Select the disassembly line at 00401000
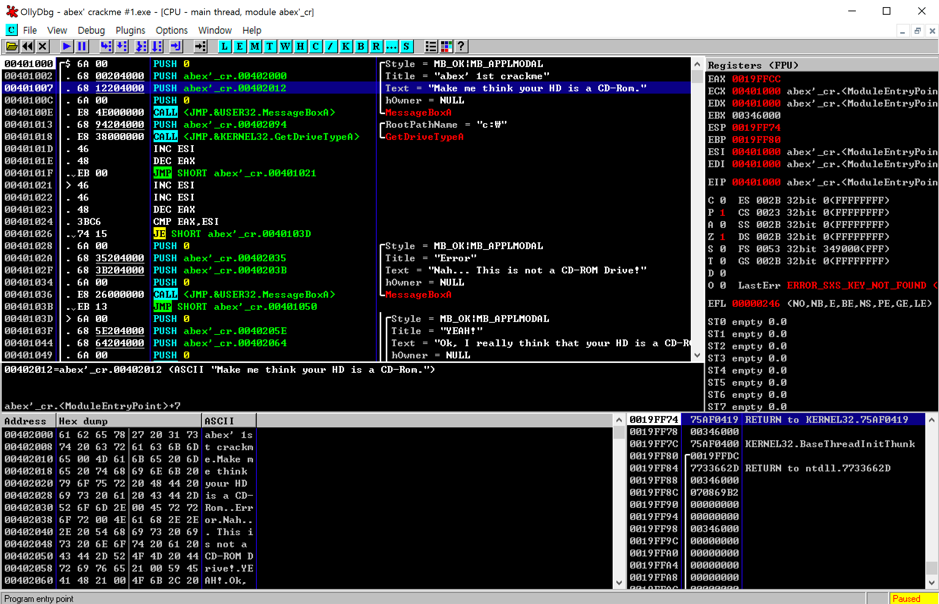This screenshot has height=604, width=939. pos(346,63)
